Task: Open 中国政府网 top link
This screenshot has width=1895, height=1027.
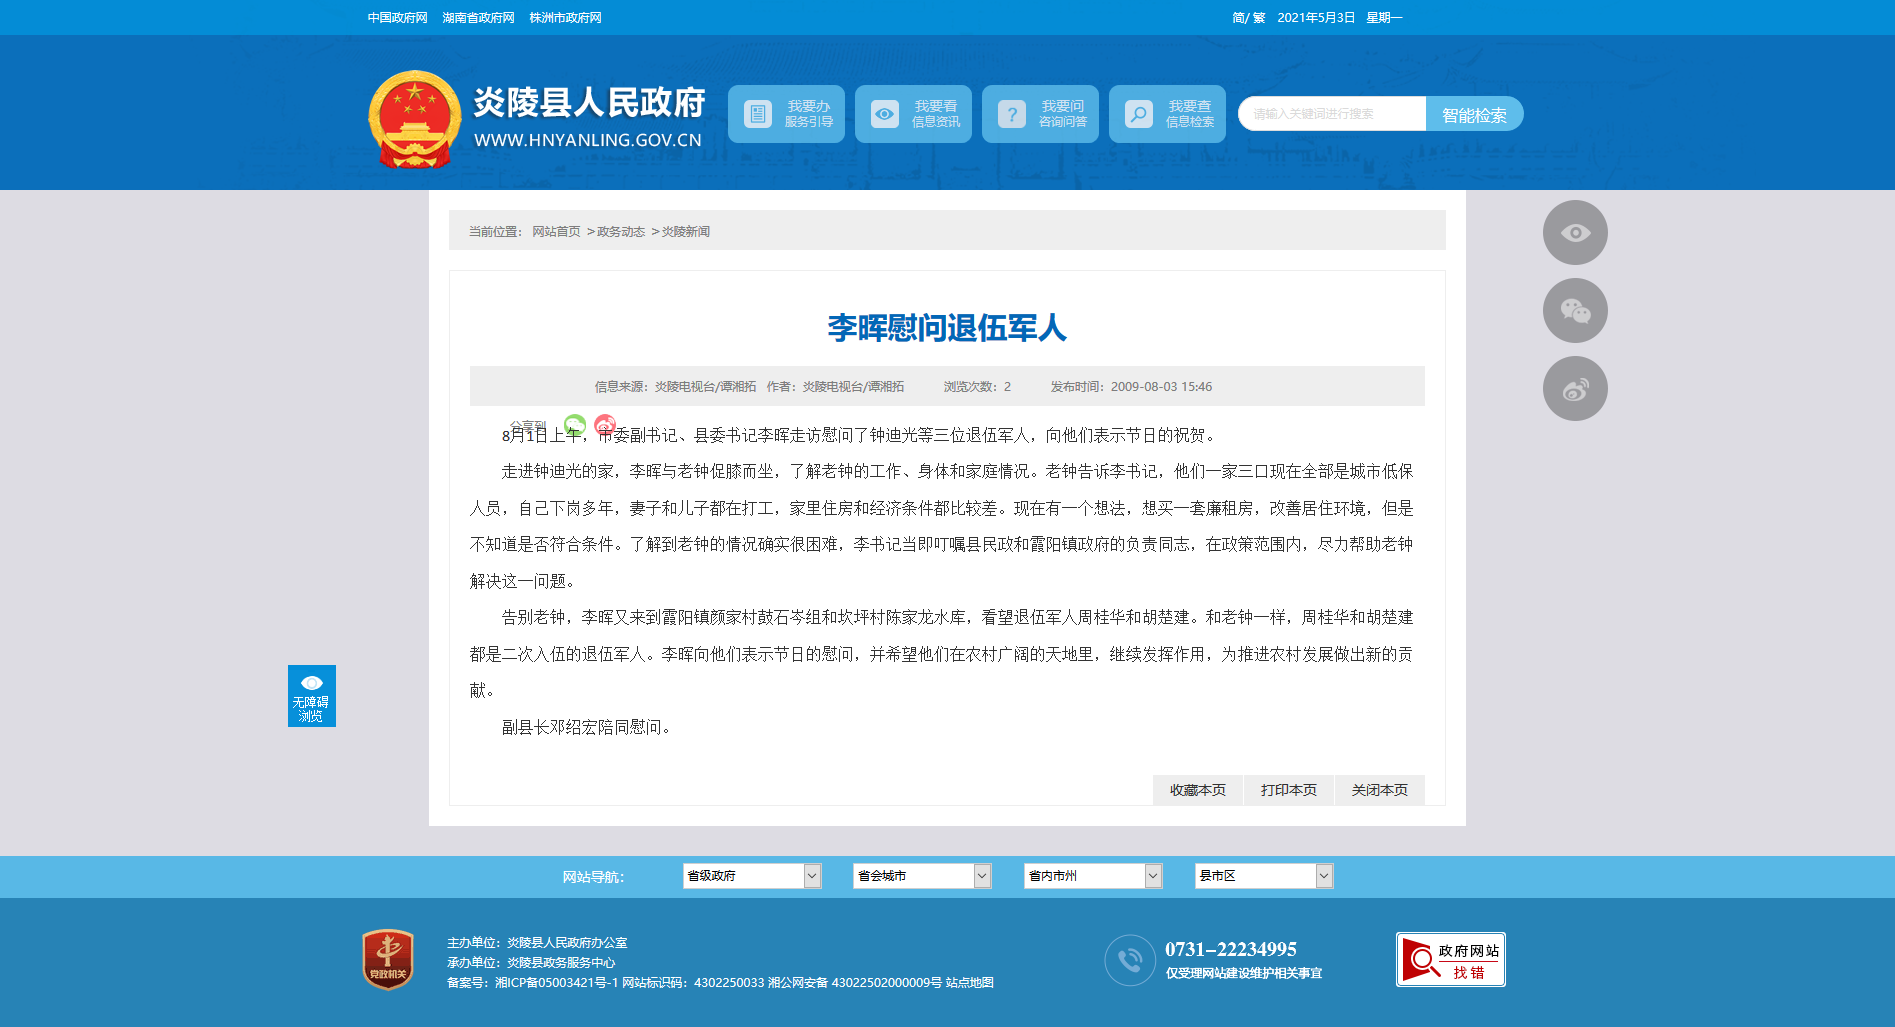Action: 397,18
